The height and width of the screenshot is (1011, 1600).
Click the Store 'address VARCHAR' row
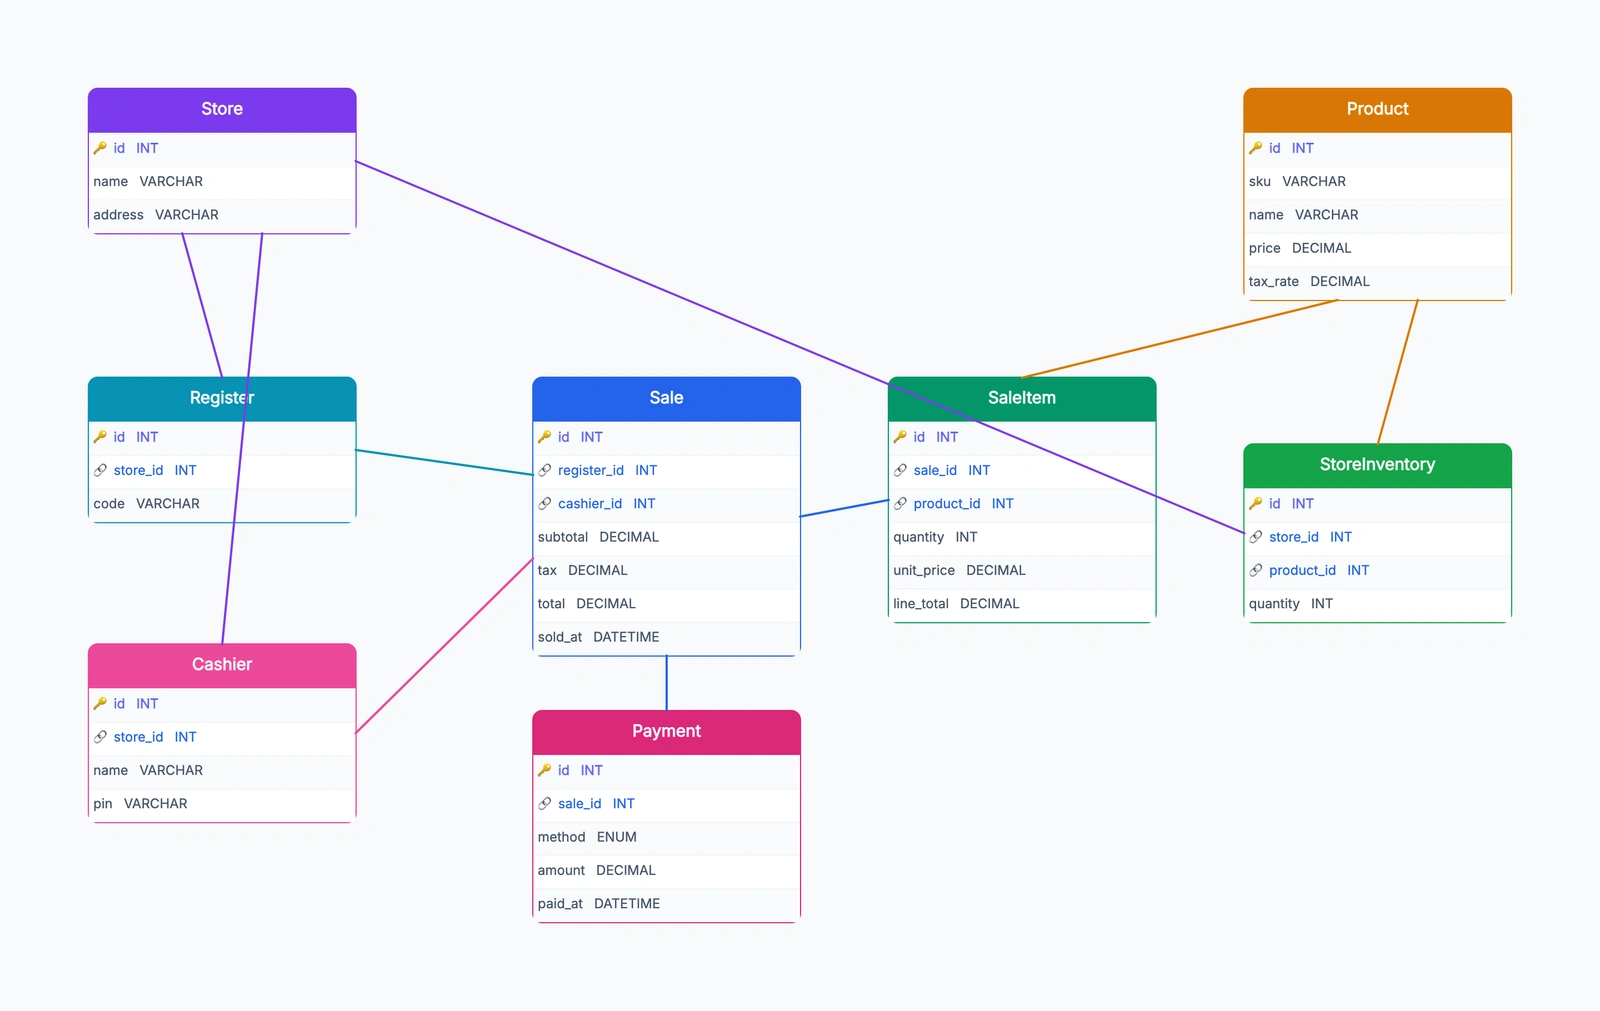point(222,215)
